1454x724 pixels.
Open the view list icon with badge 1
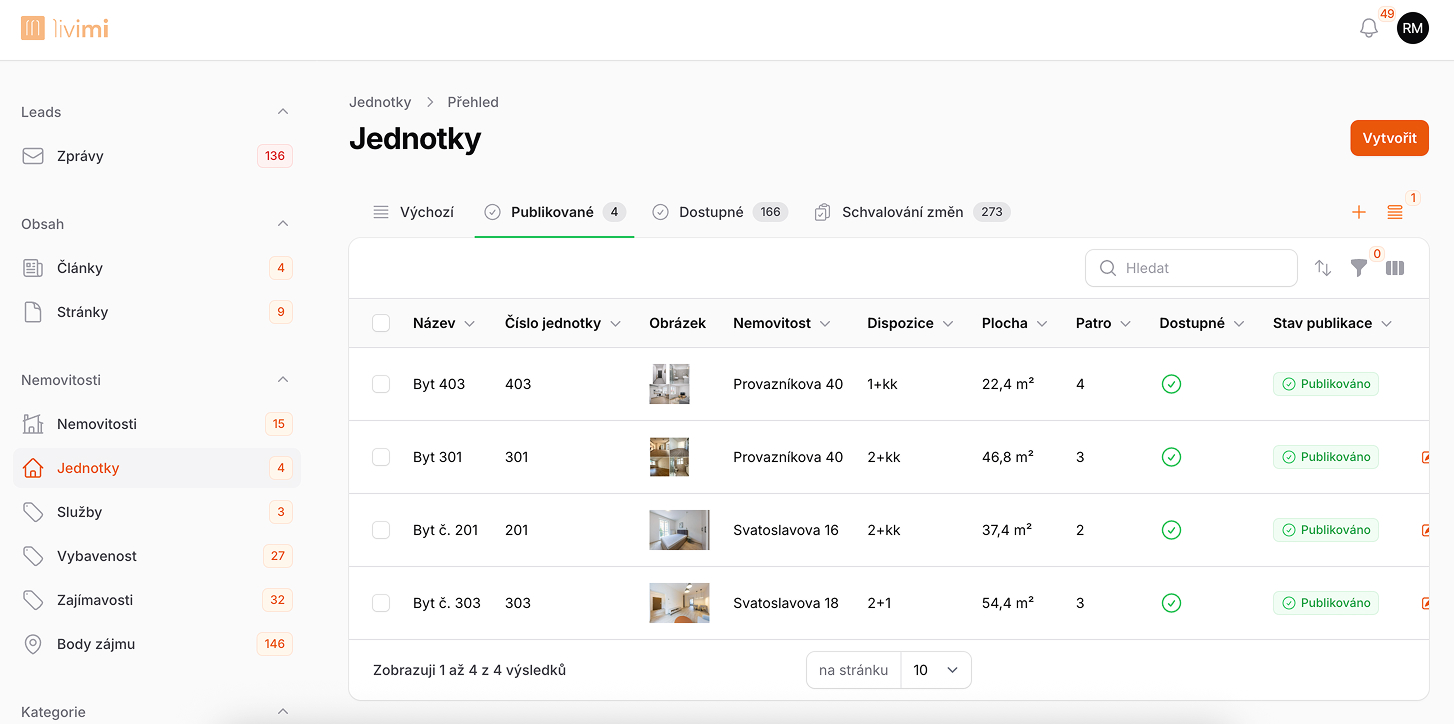pyautogui.click(x=1395, y=212)
